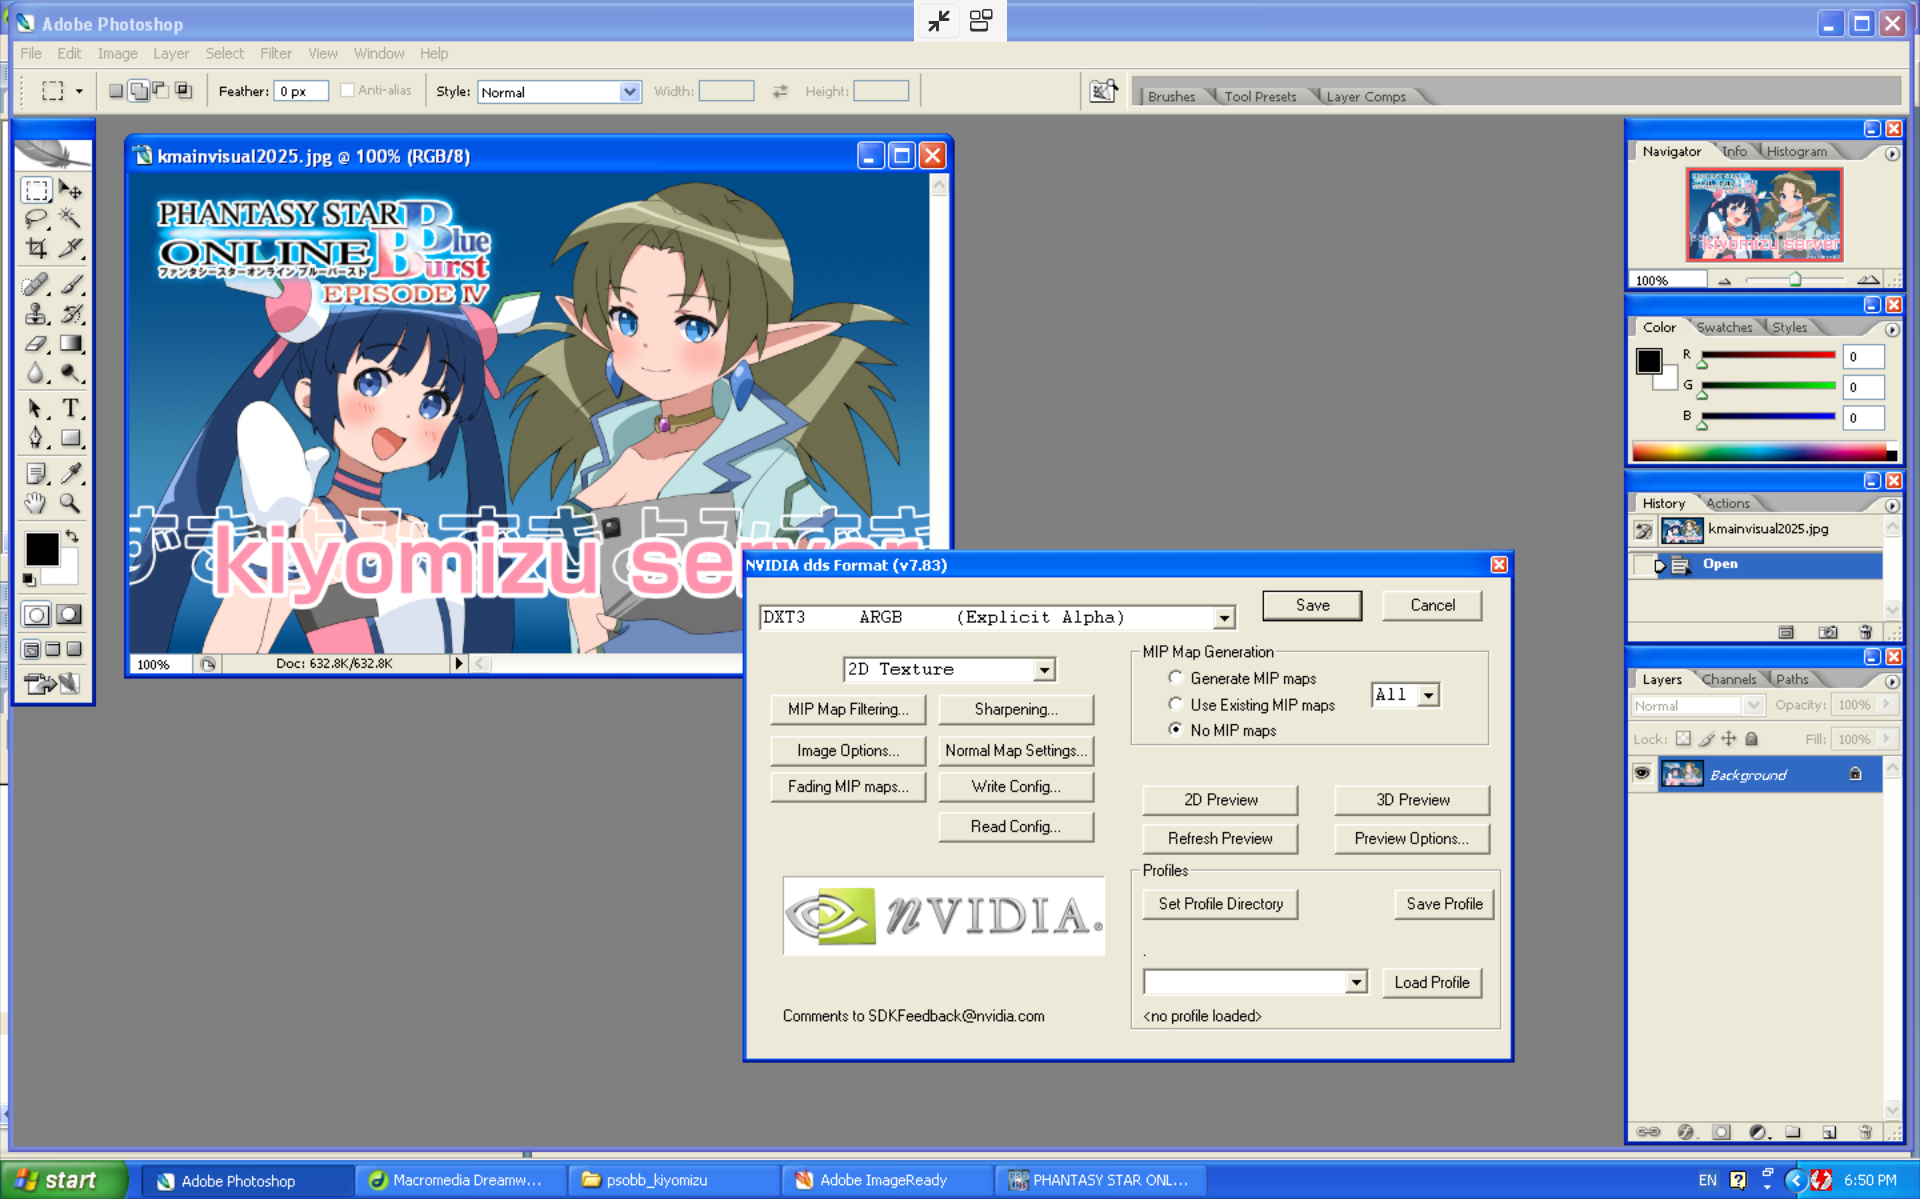Select the History Brush tool
Image resolution: width=1920 pixels, height=1199 pixels.
(70, 314)
